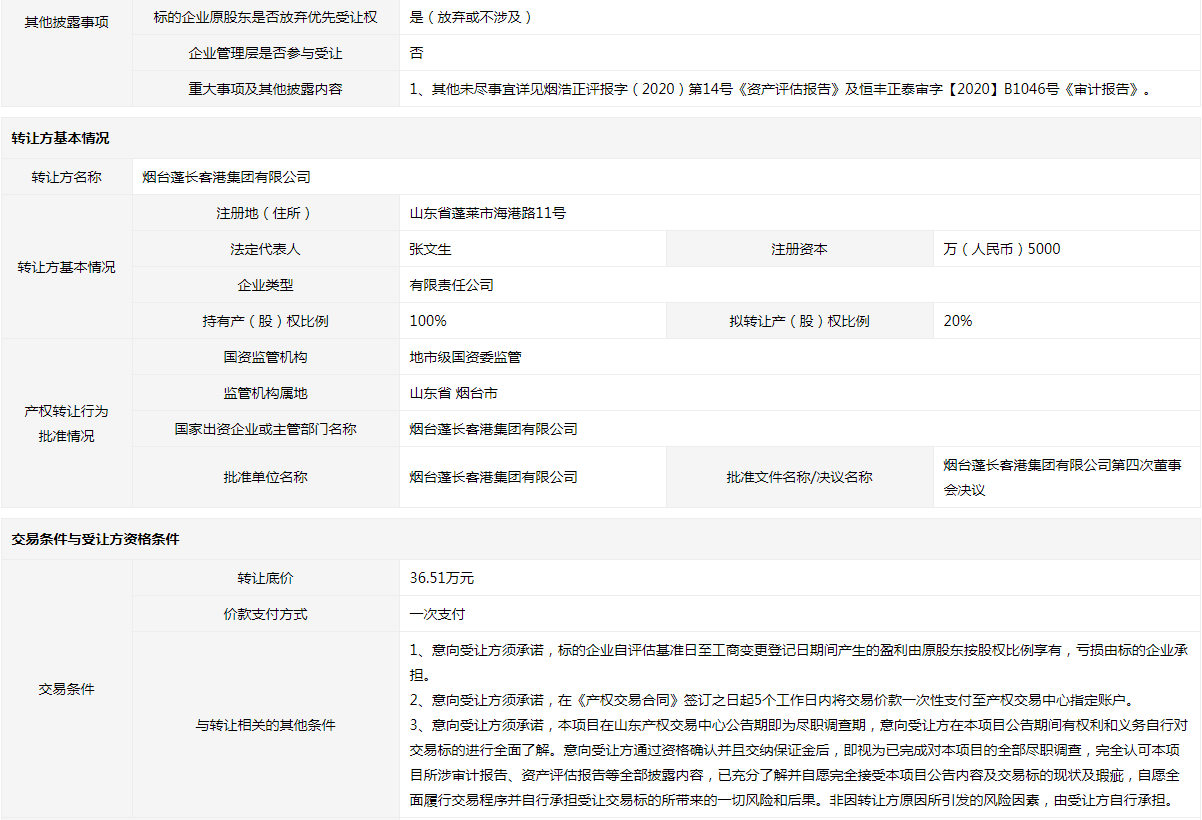The image size is (1202, 820).
Task: Select the value 100%
Action: (428, 321)
